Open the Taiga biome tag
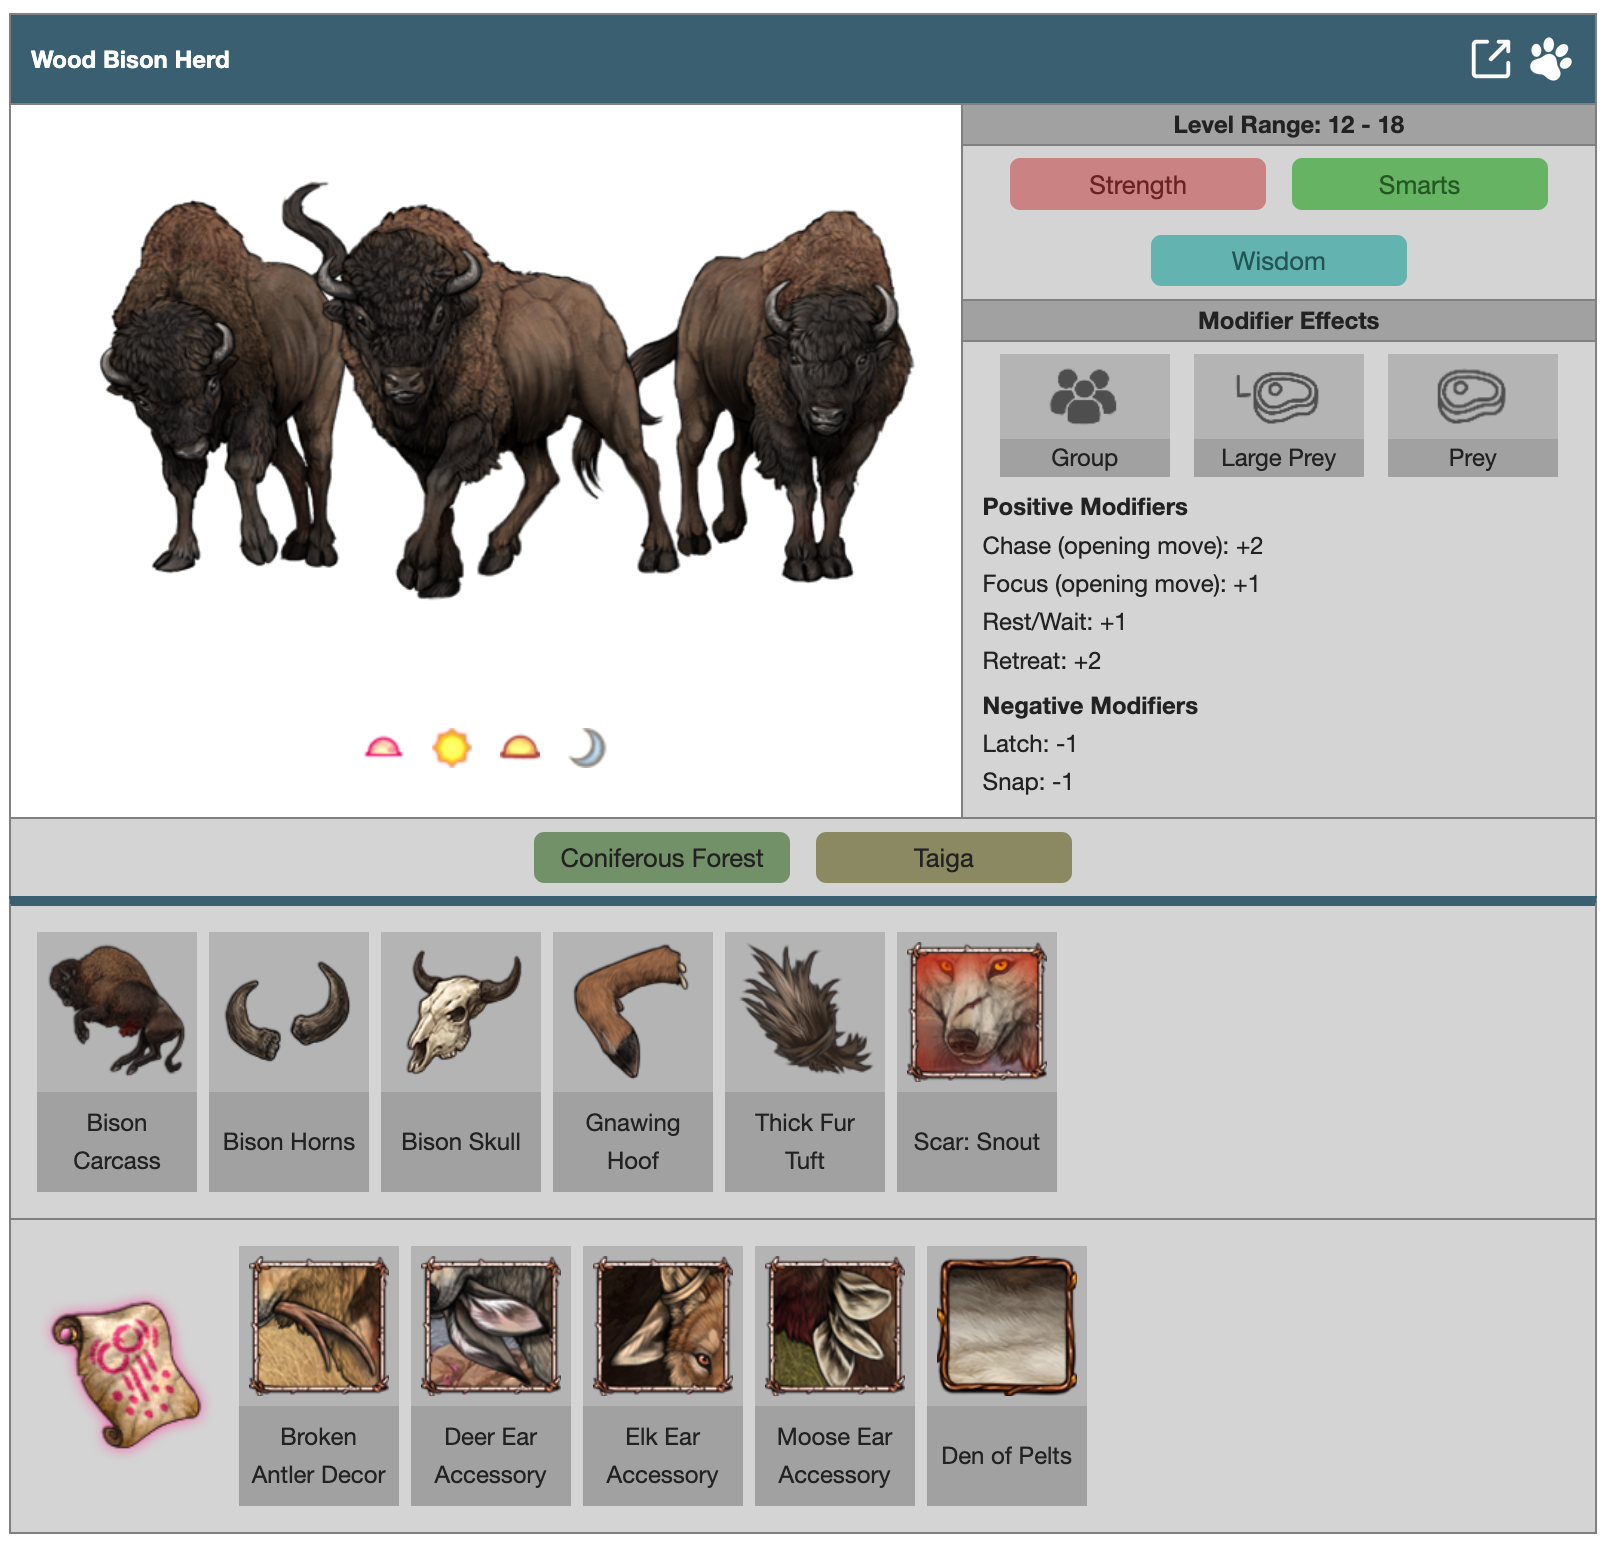This screenshot has width=1608, height=1546. point(943,858)
